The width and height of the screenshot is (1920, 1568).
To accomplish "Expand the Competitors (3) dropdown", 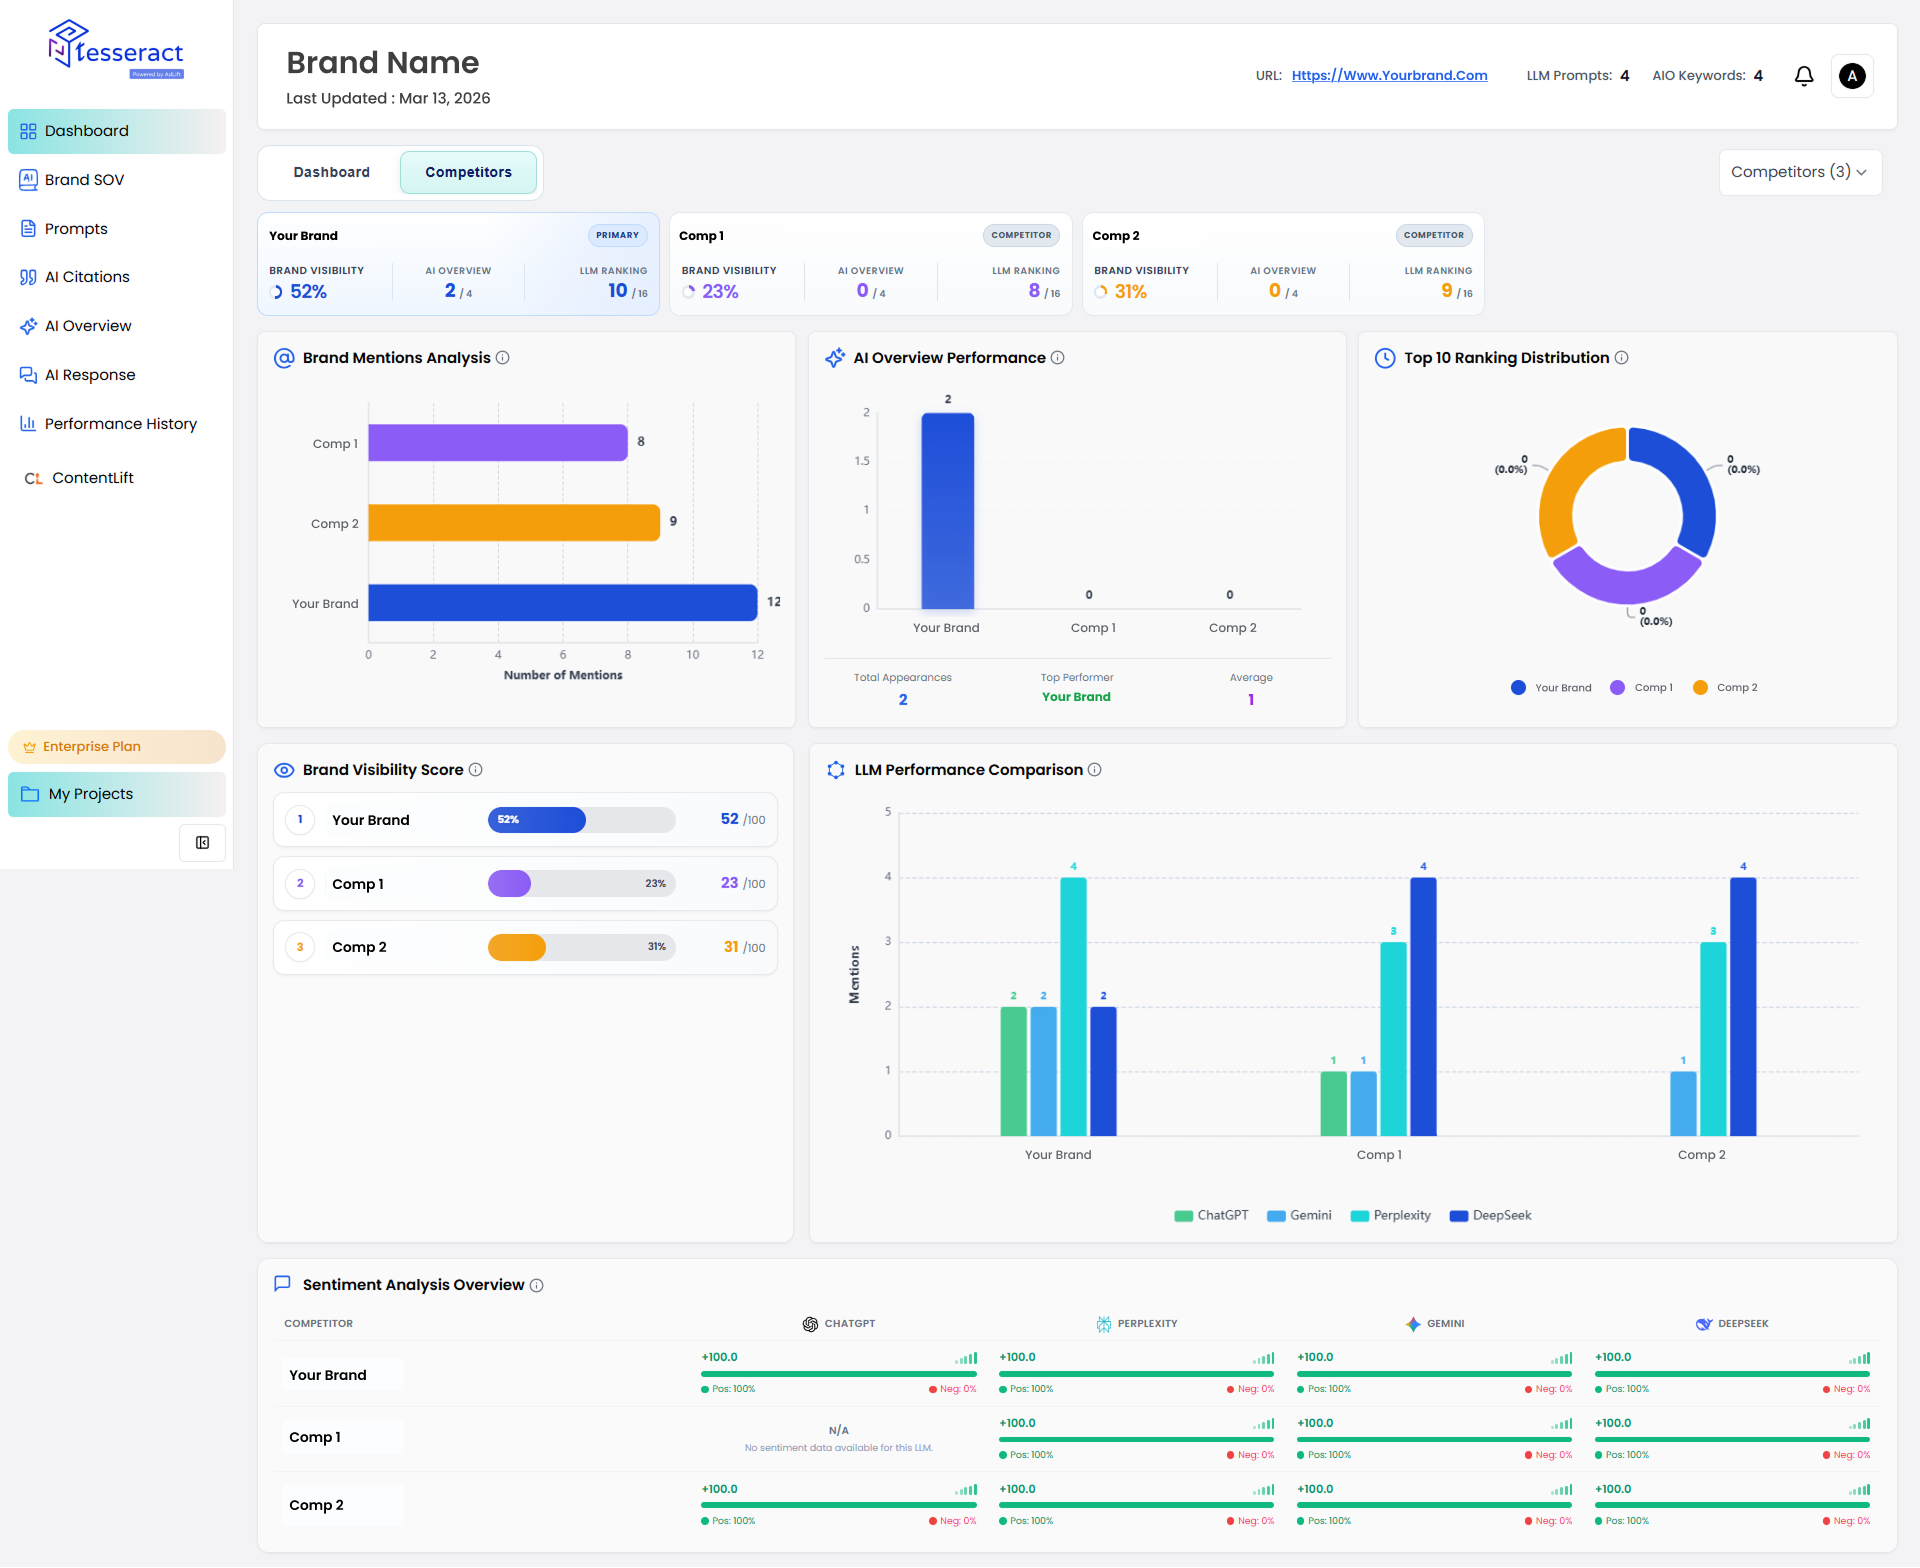I will [1800, 172].
